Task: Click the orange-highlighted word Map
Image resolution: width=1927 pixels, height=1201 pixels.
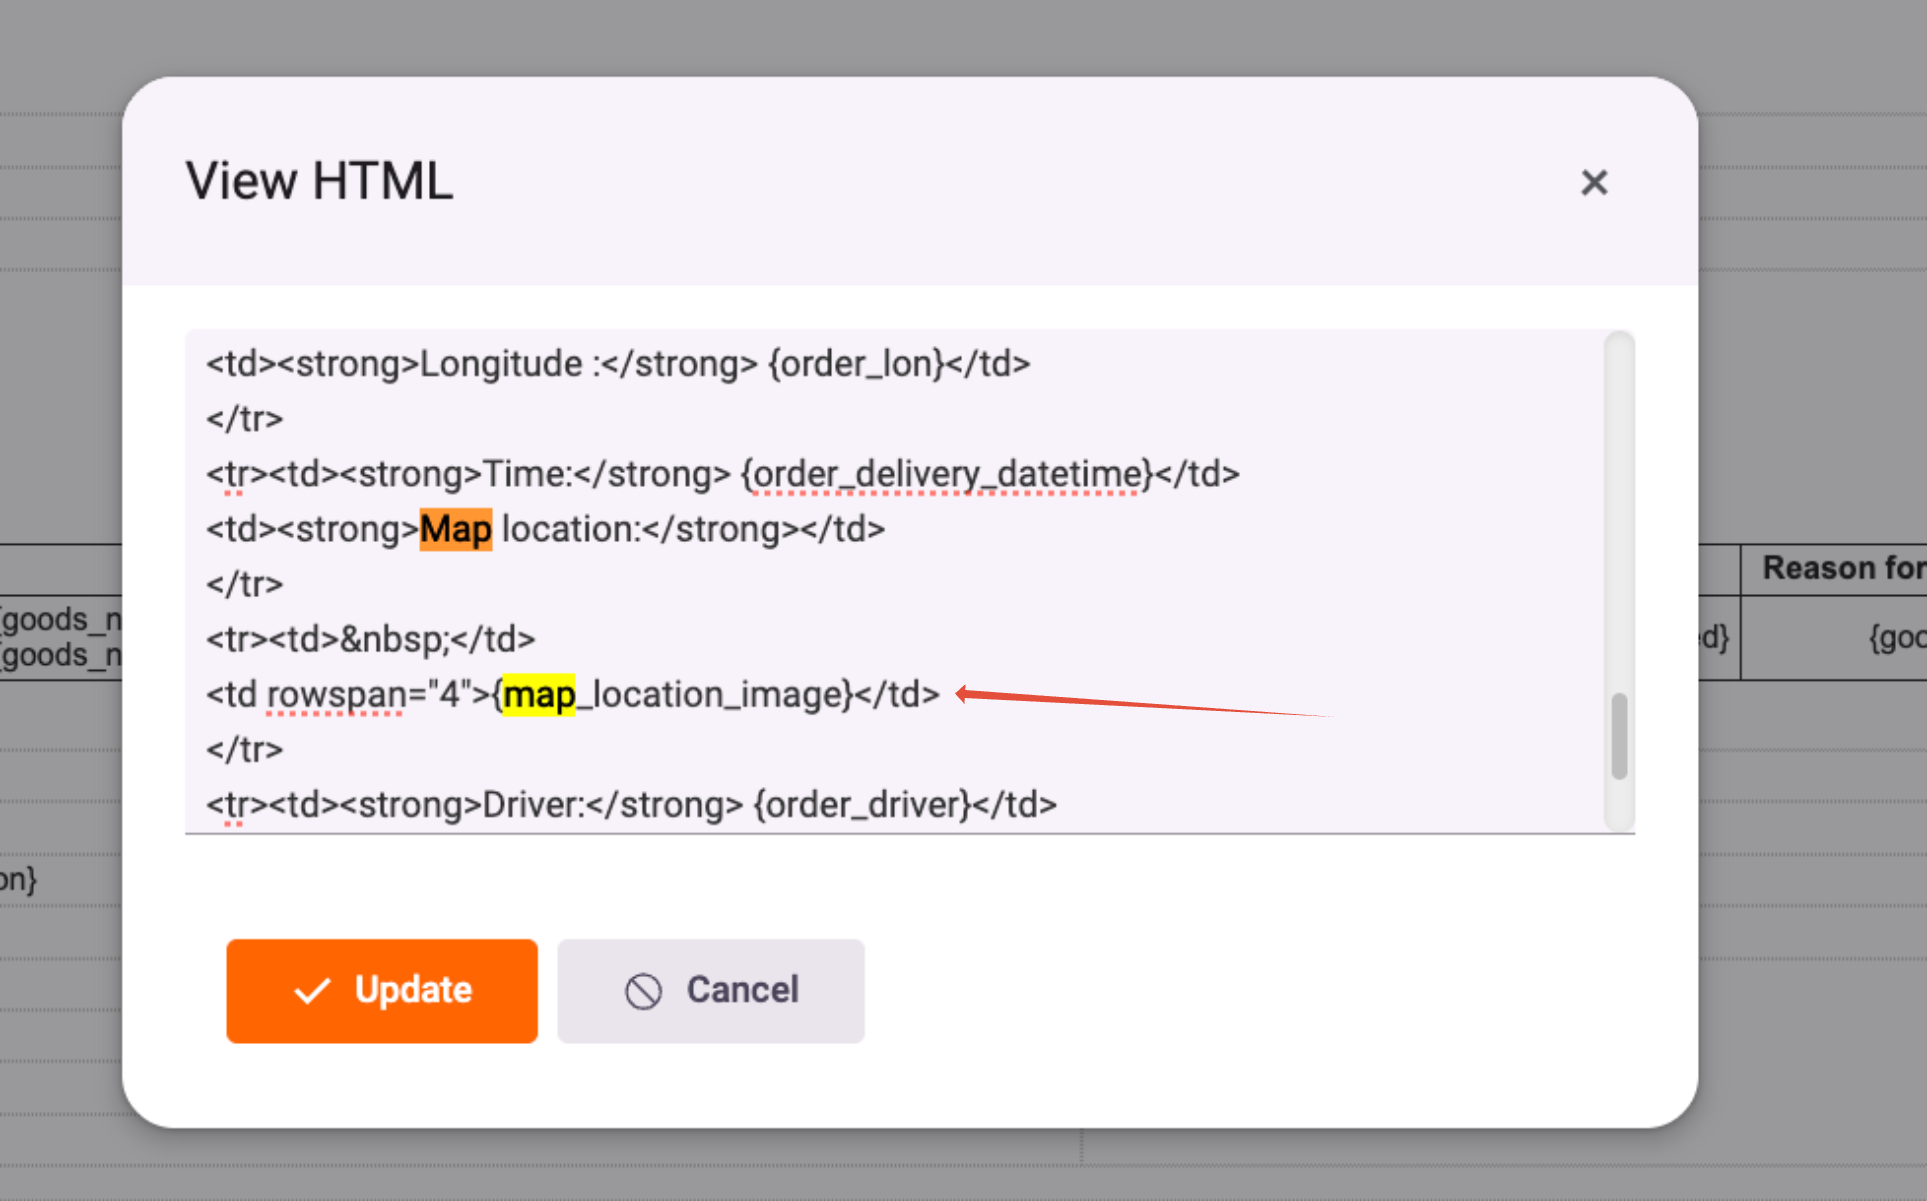Action: [x=455, y=529]
